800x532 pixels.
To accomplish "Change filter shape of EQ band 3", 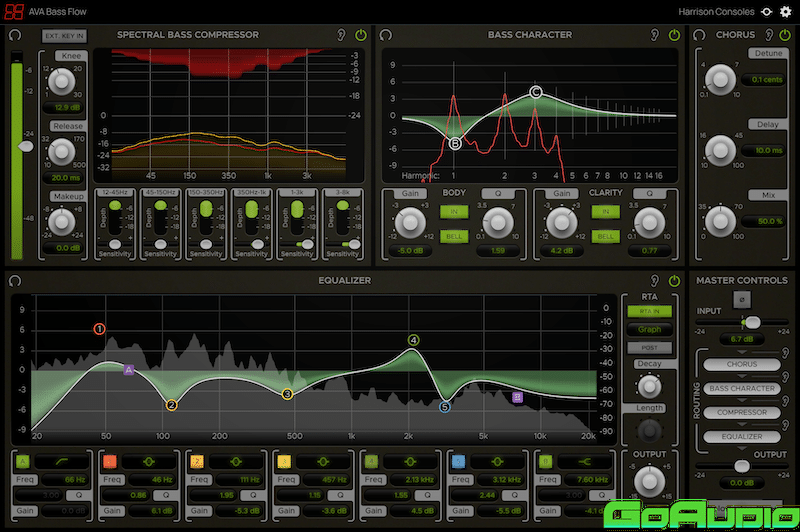I will pyautogui.click(x=323, y=462).
